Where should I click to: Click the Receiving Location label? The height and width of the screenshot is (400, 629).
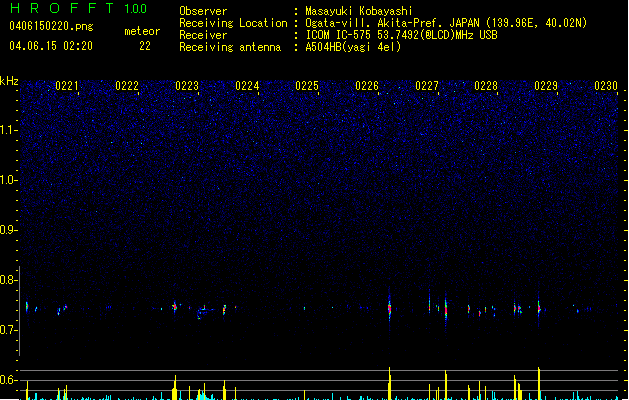233,23
